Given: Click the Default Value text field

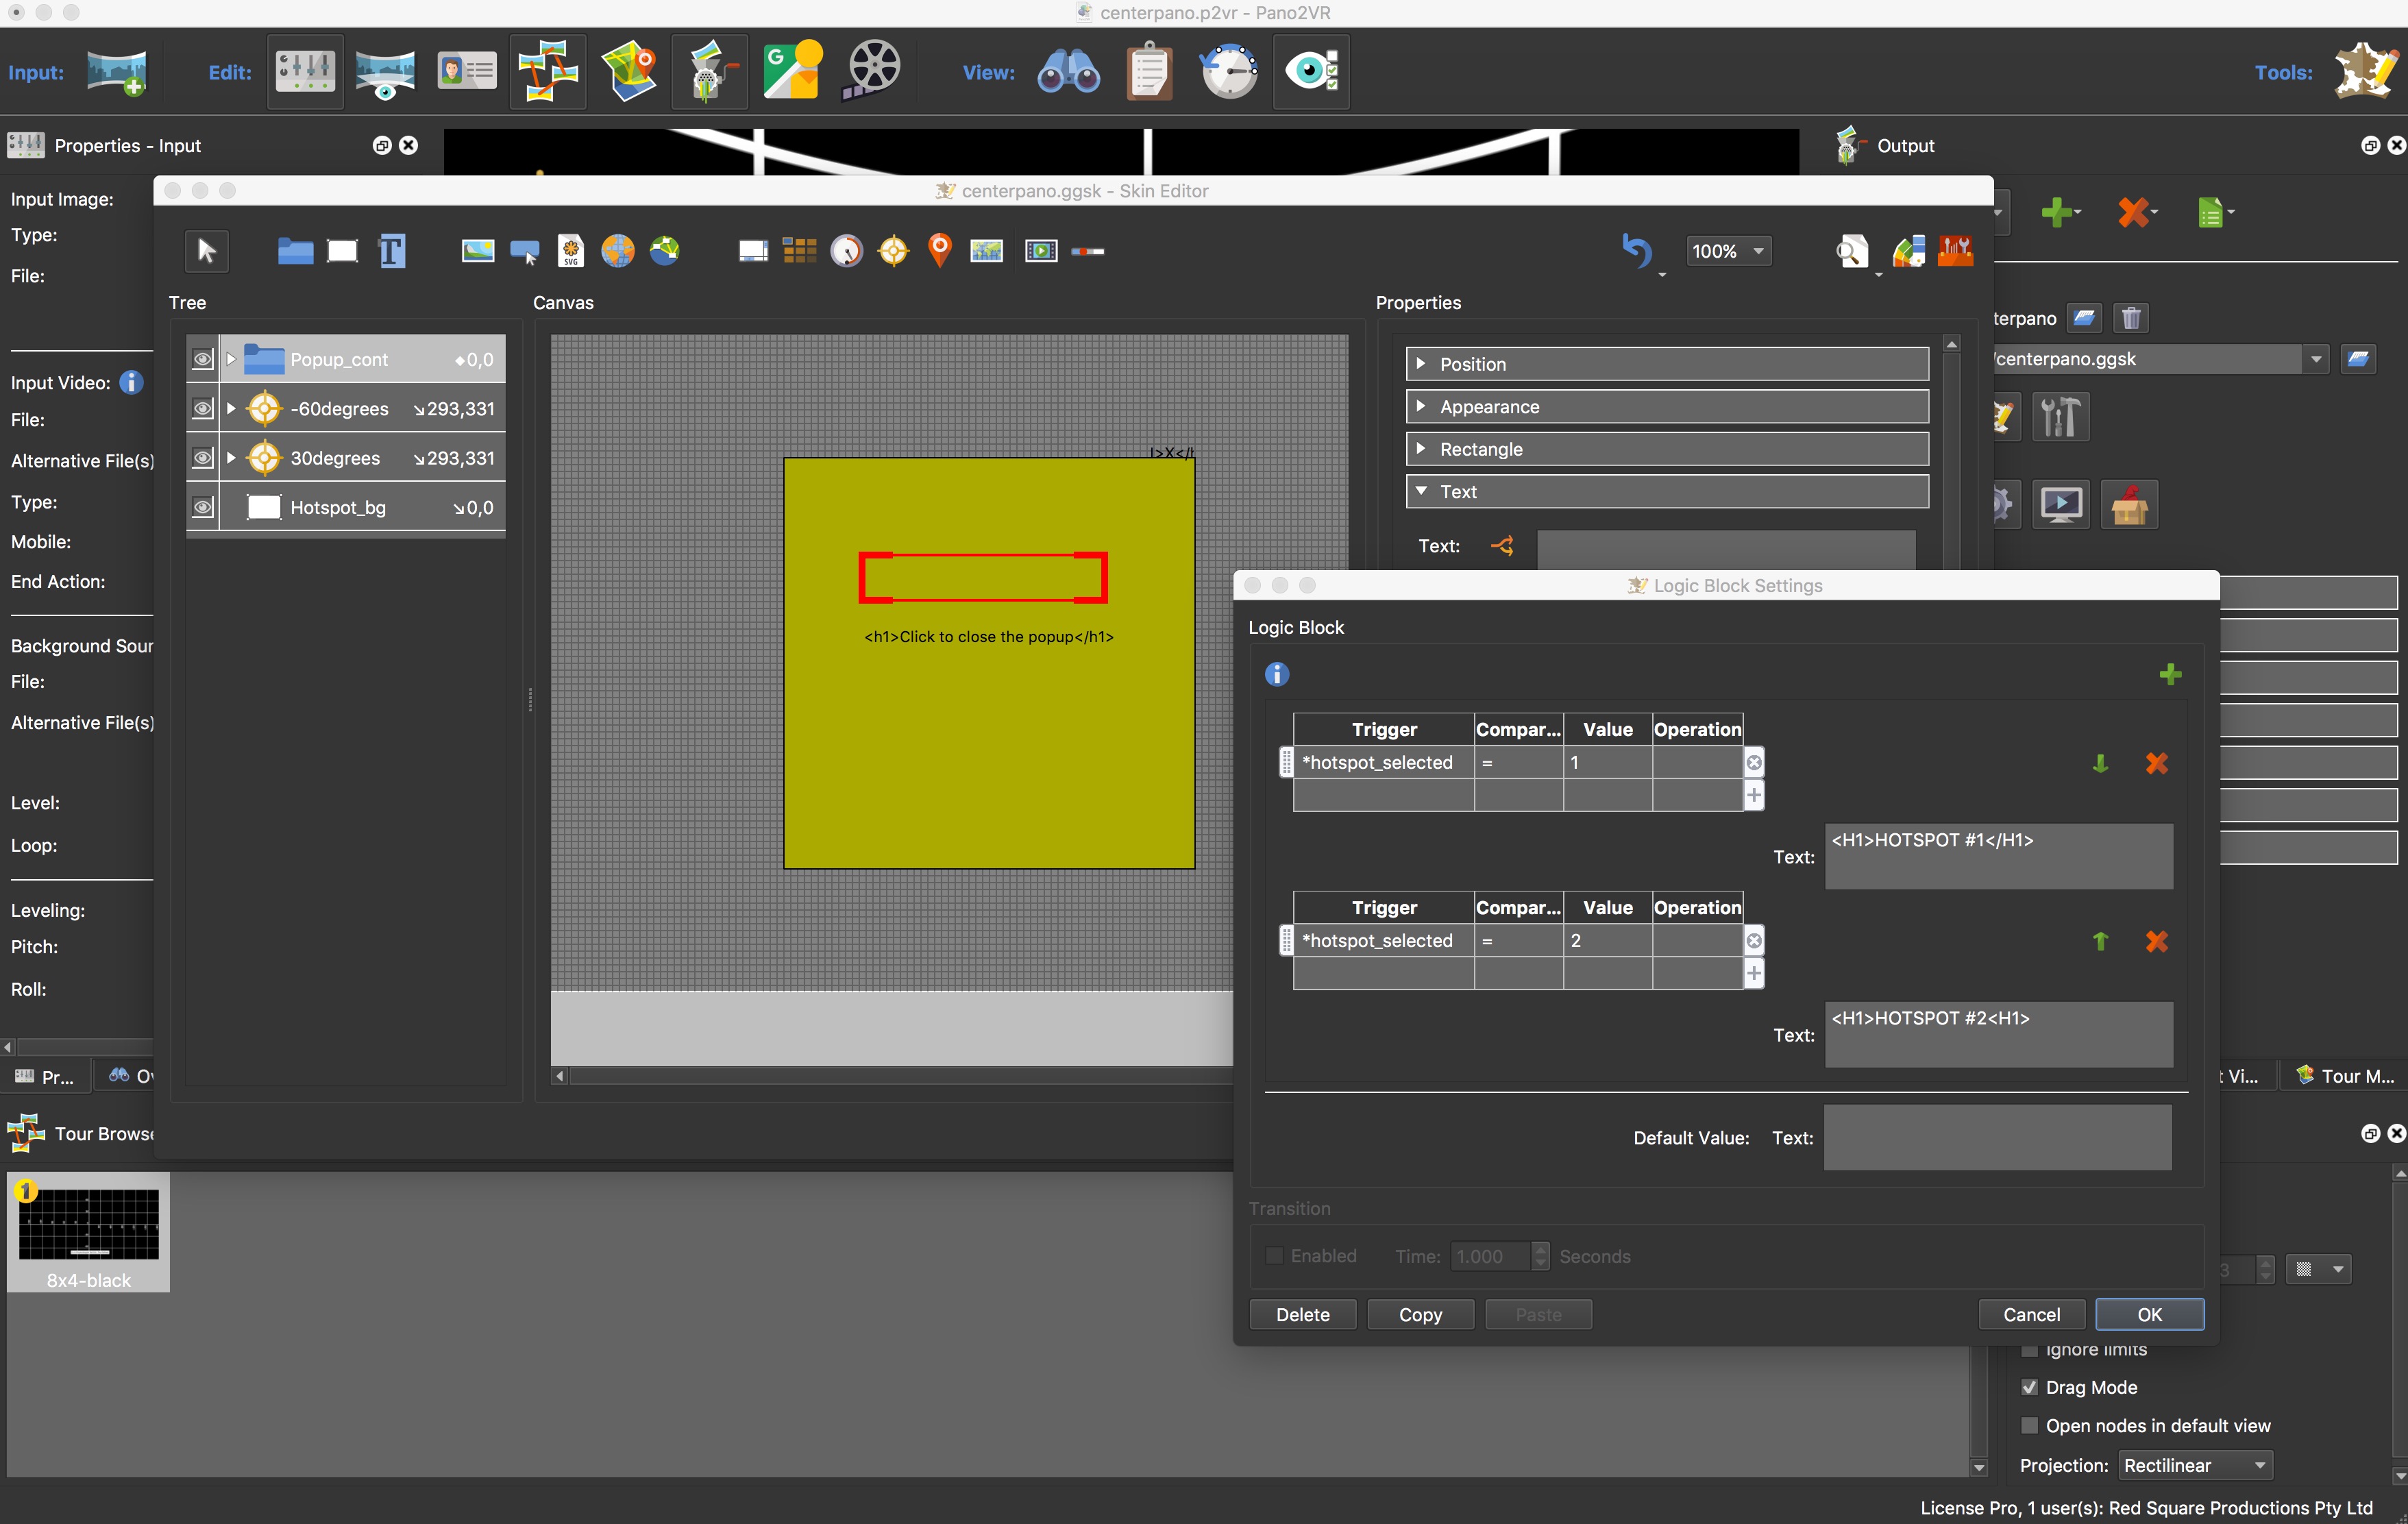Looking at the screenshot, I should point(1997,1138).
